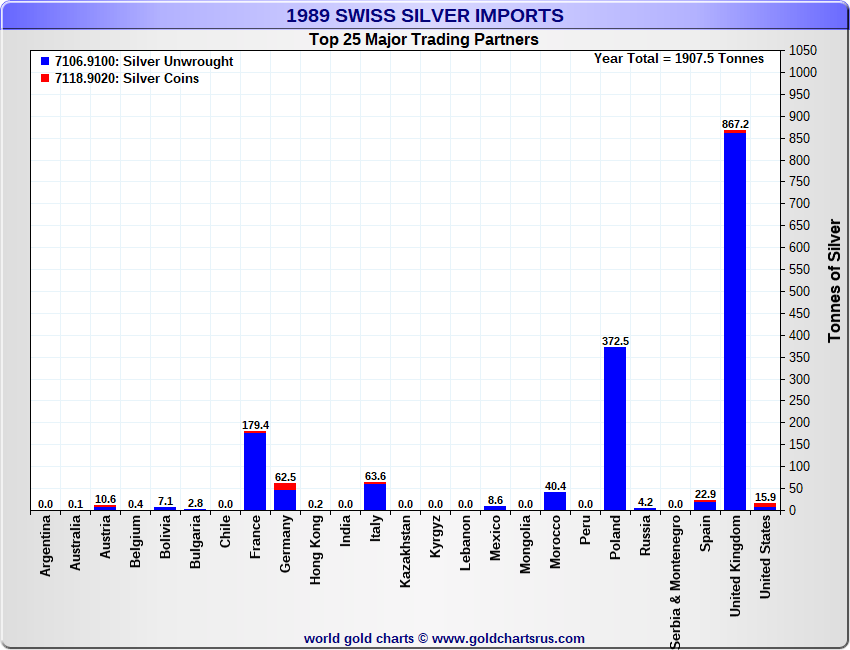This screenshot has width=850, height=650.
Task: Click the subtitle Top 25 Major Trading Partners
Action: pyautogui.click(x=424, y=40)
